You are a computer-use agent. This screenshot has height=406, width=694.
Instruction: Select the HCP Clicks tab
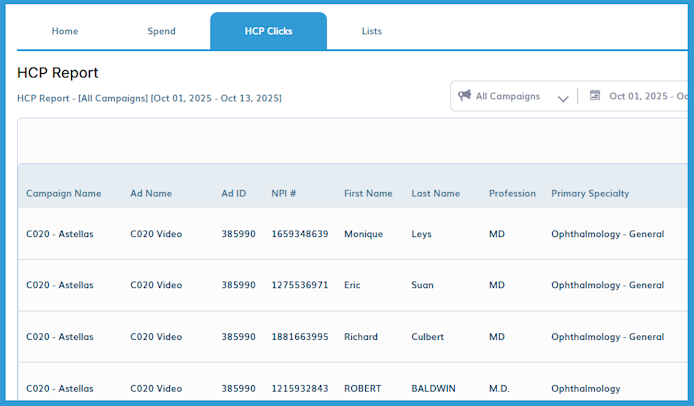[268, 31]
